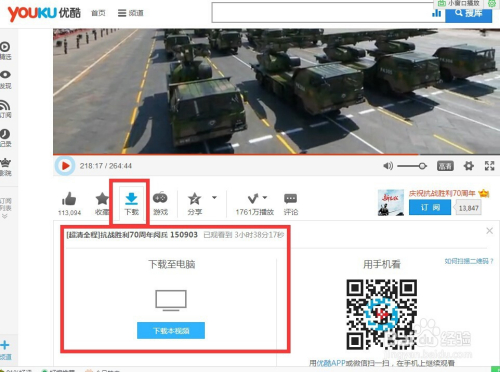Viewport: 500px width, 372px height.
Task: Expand the play count dropdown arrow
Action: pyautogui.click(x=265, y=198)
